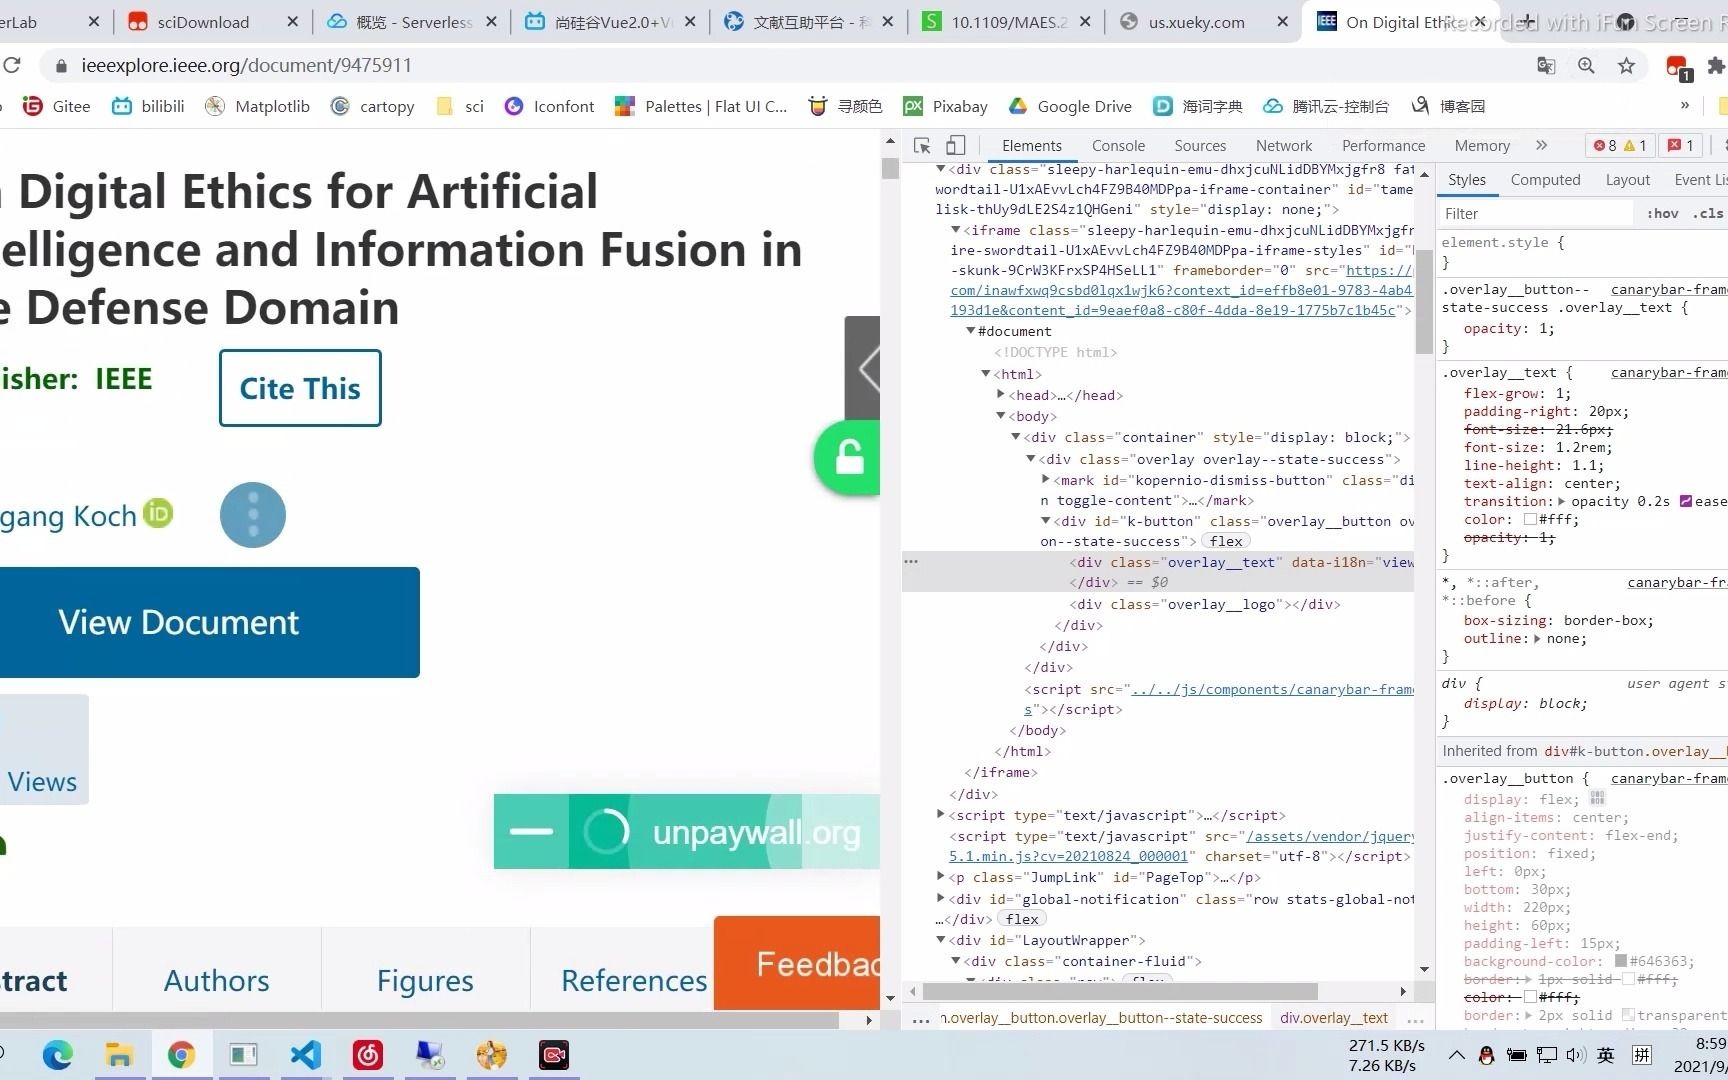Expand the head element node
This screenshot has width=1728, height=1080.
[1000, 395]
